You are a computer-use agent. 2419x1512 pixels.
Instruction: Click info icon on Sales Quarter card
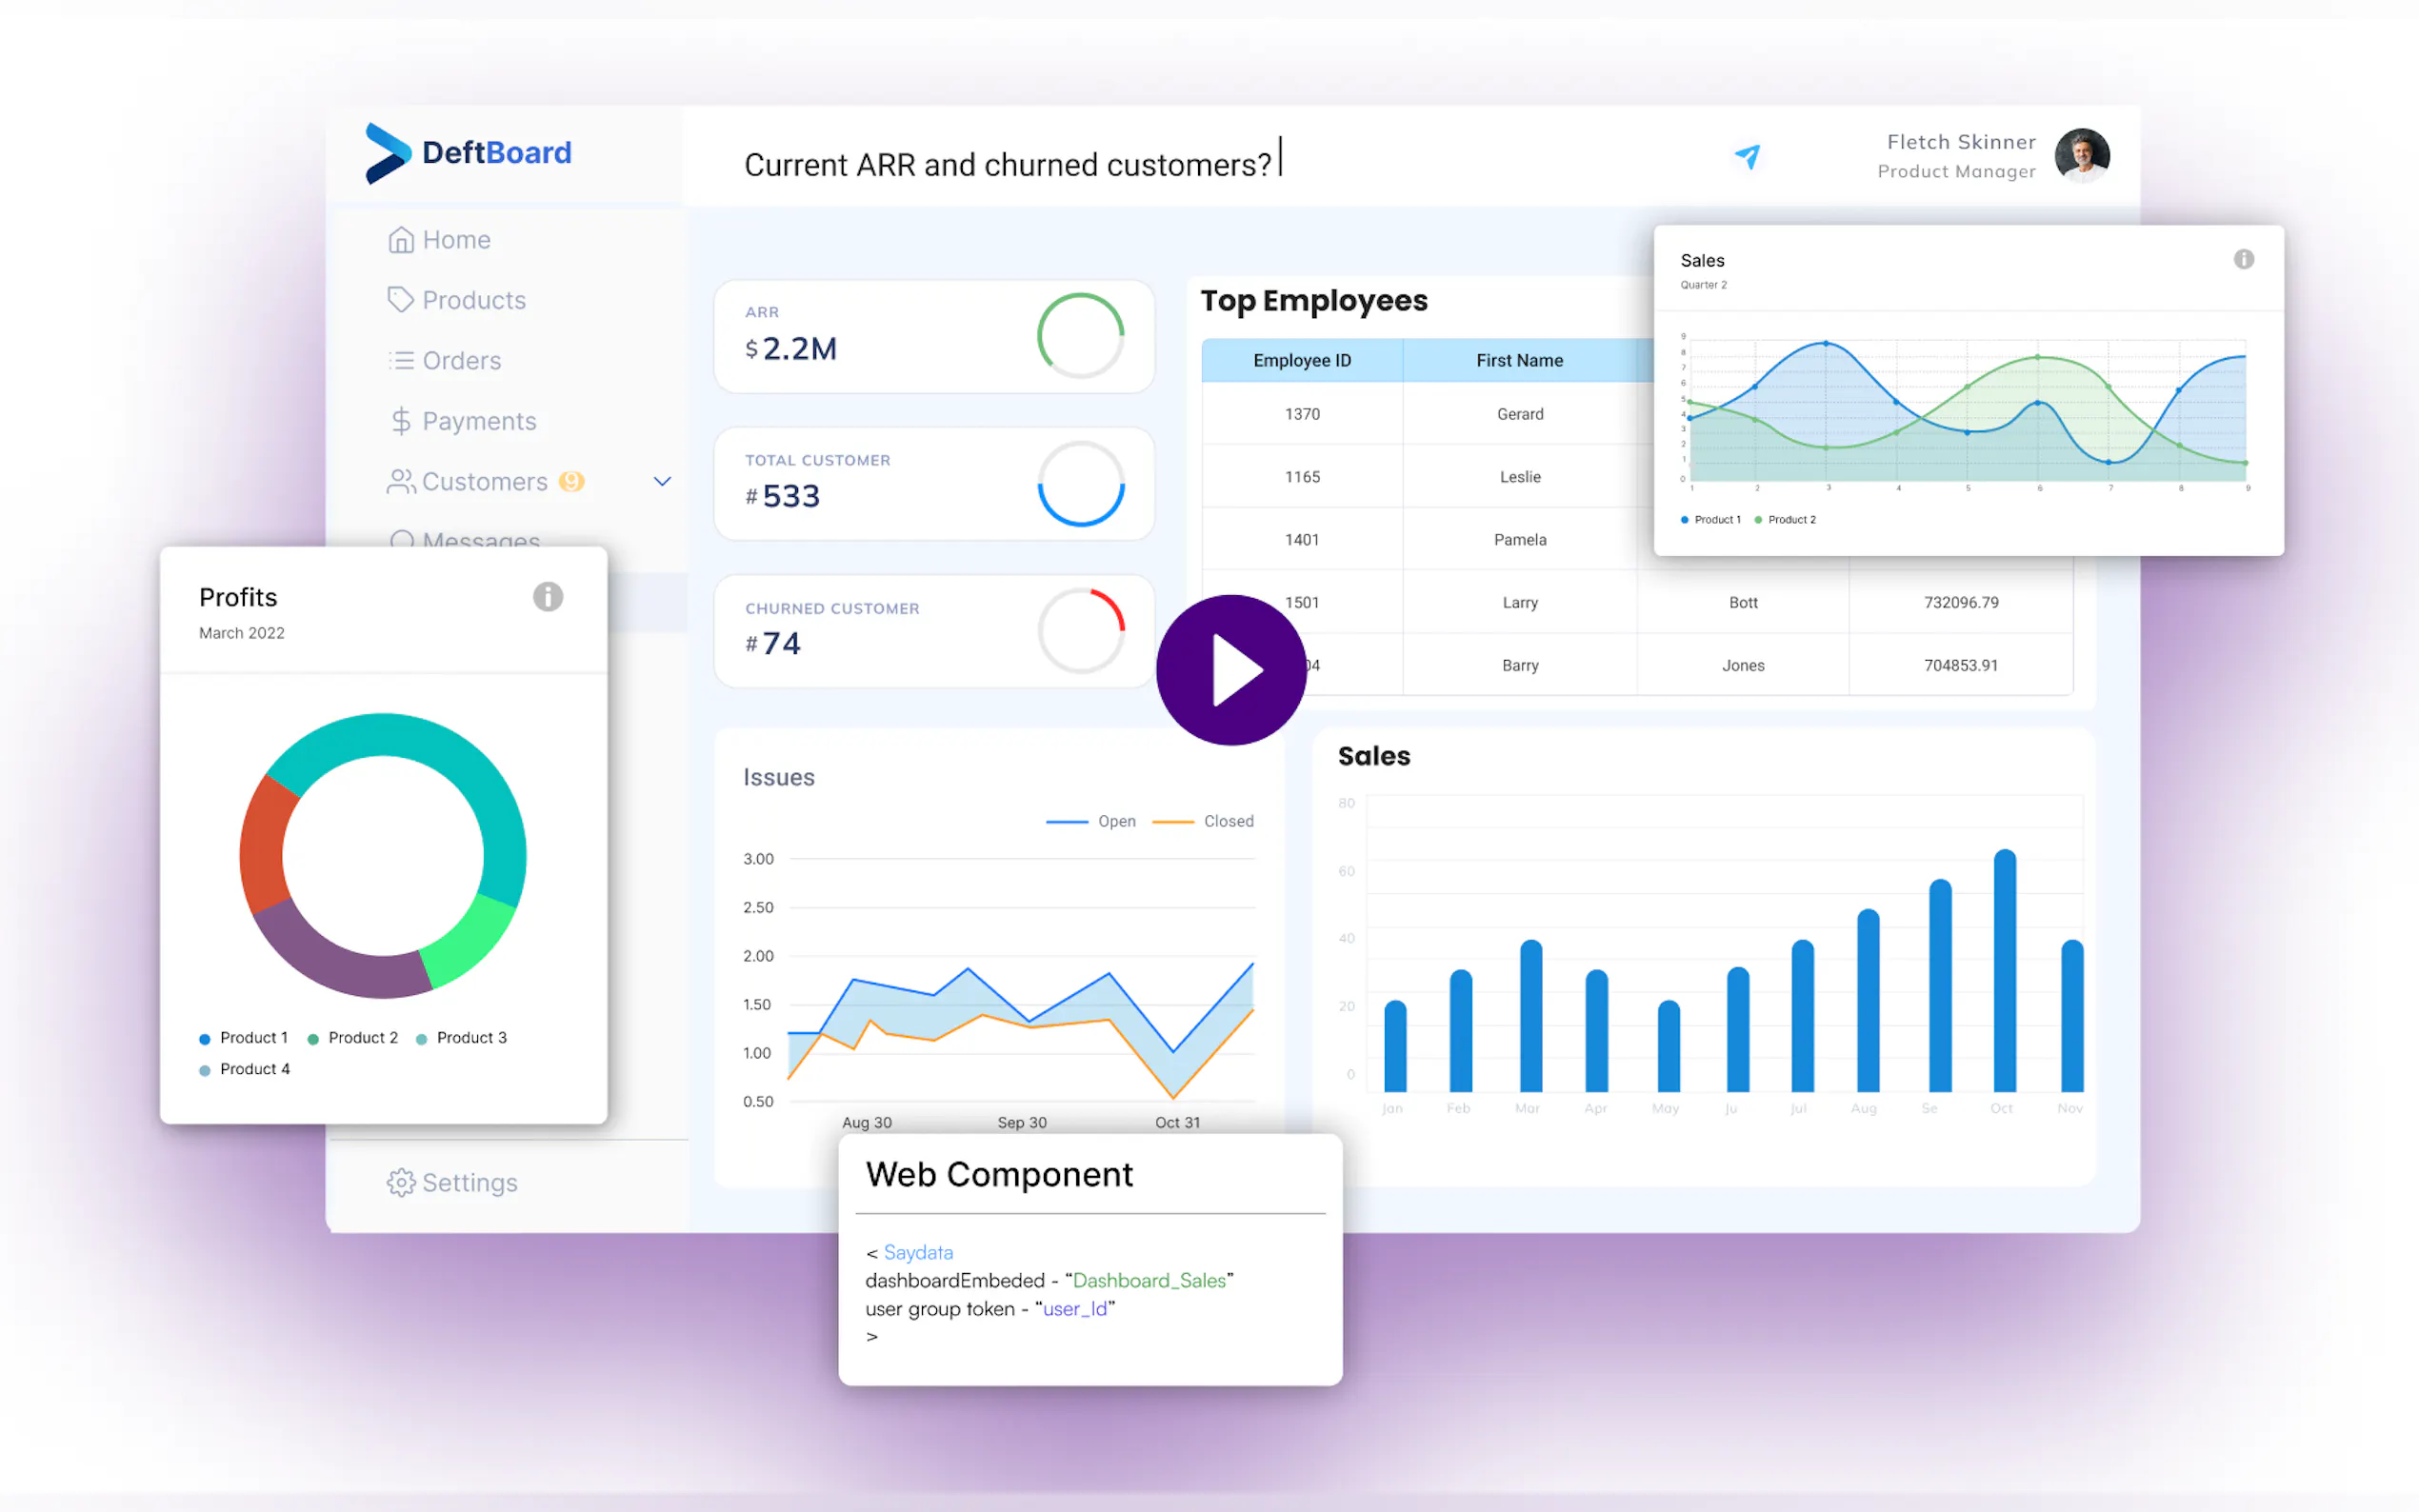tap(2243, 260)
